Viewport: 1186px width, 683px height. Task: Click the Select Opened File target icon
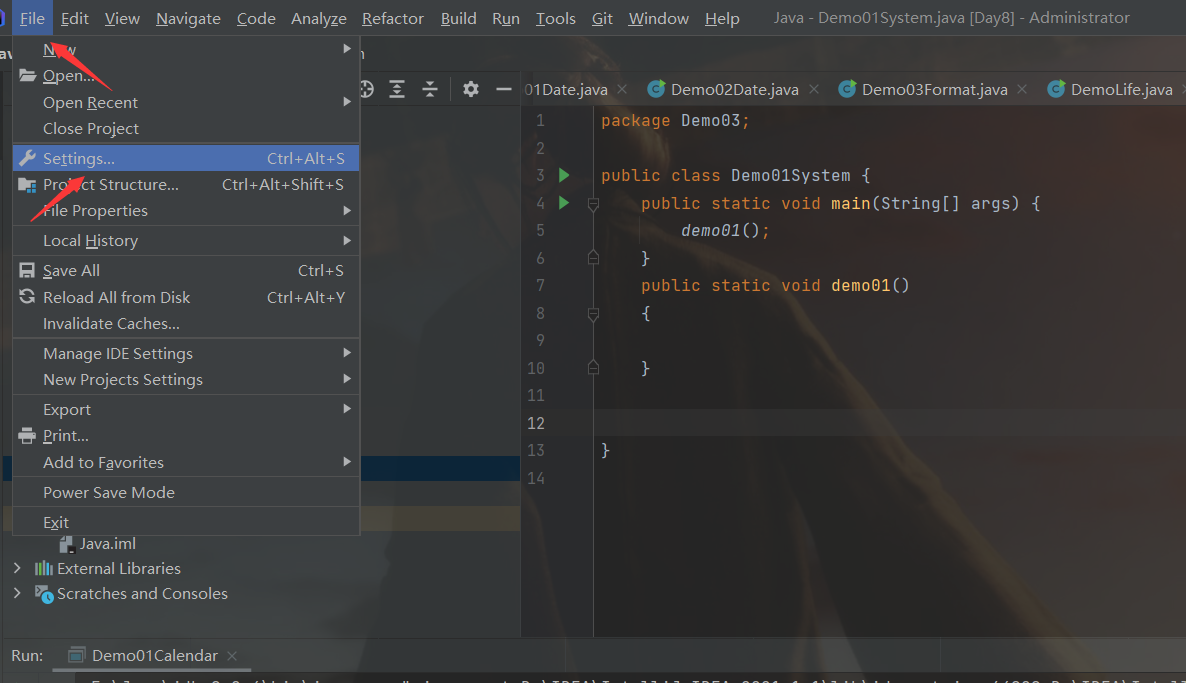(366, 89)
